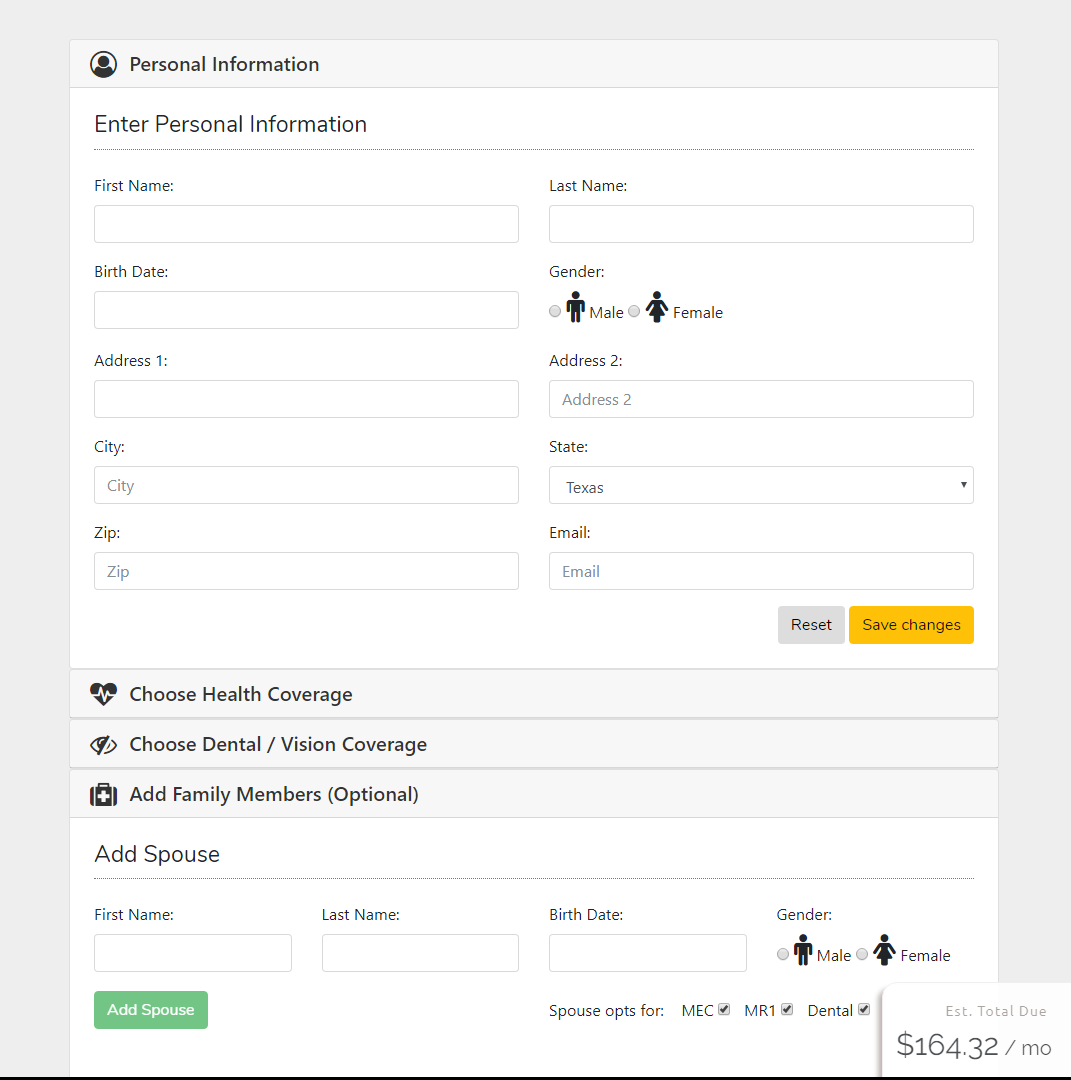
Task: Expand the Choose Health Coverage section
Action: tap(241, 694)
